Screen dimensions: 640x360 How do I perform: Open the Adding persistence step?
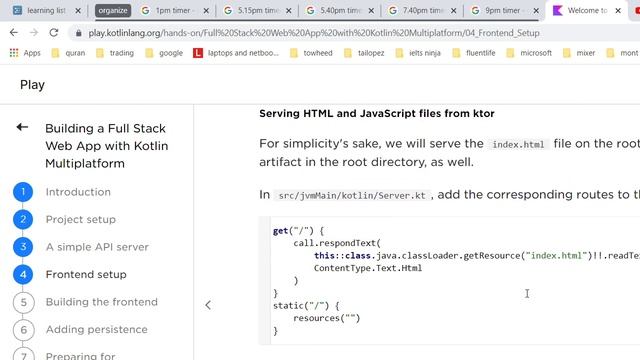[x=97, y=329]
